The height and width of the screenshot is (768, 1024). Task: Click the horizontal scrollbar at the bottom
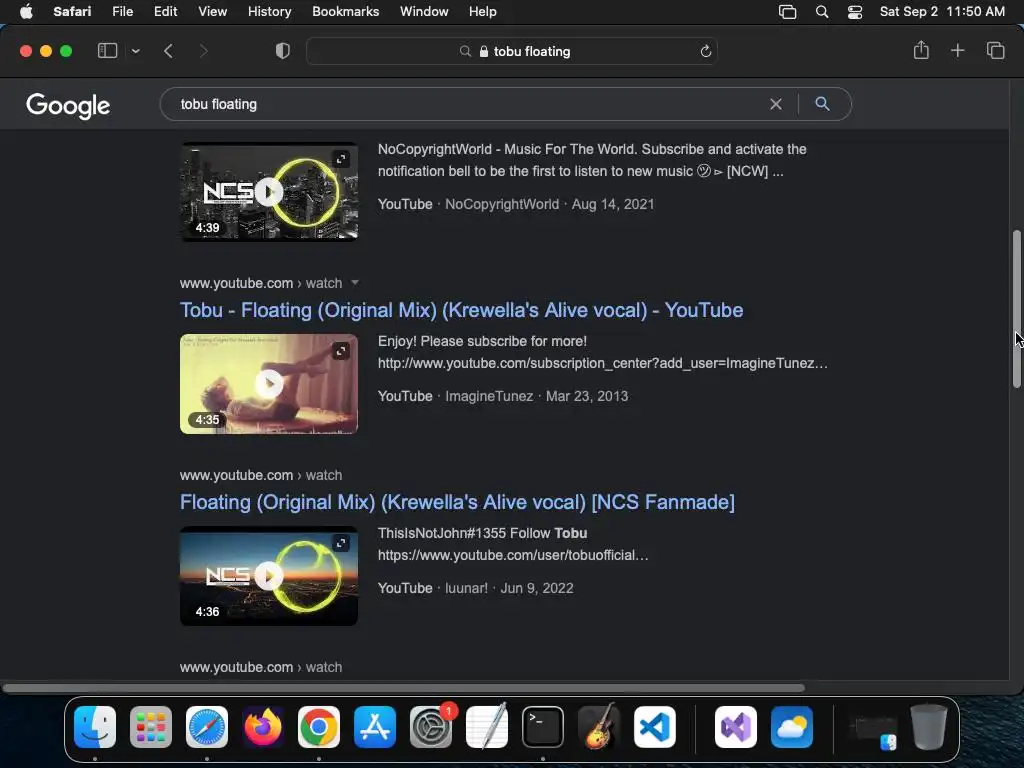[403, 688]
